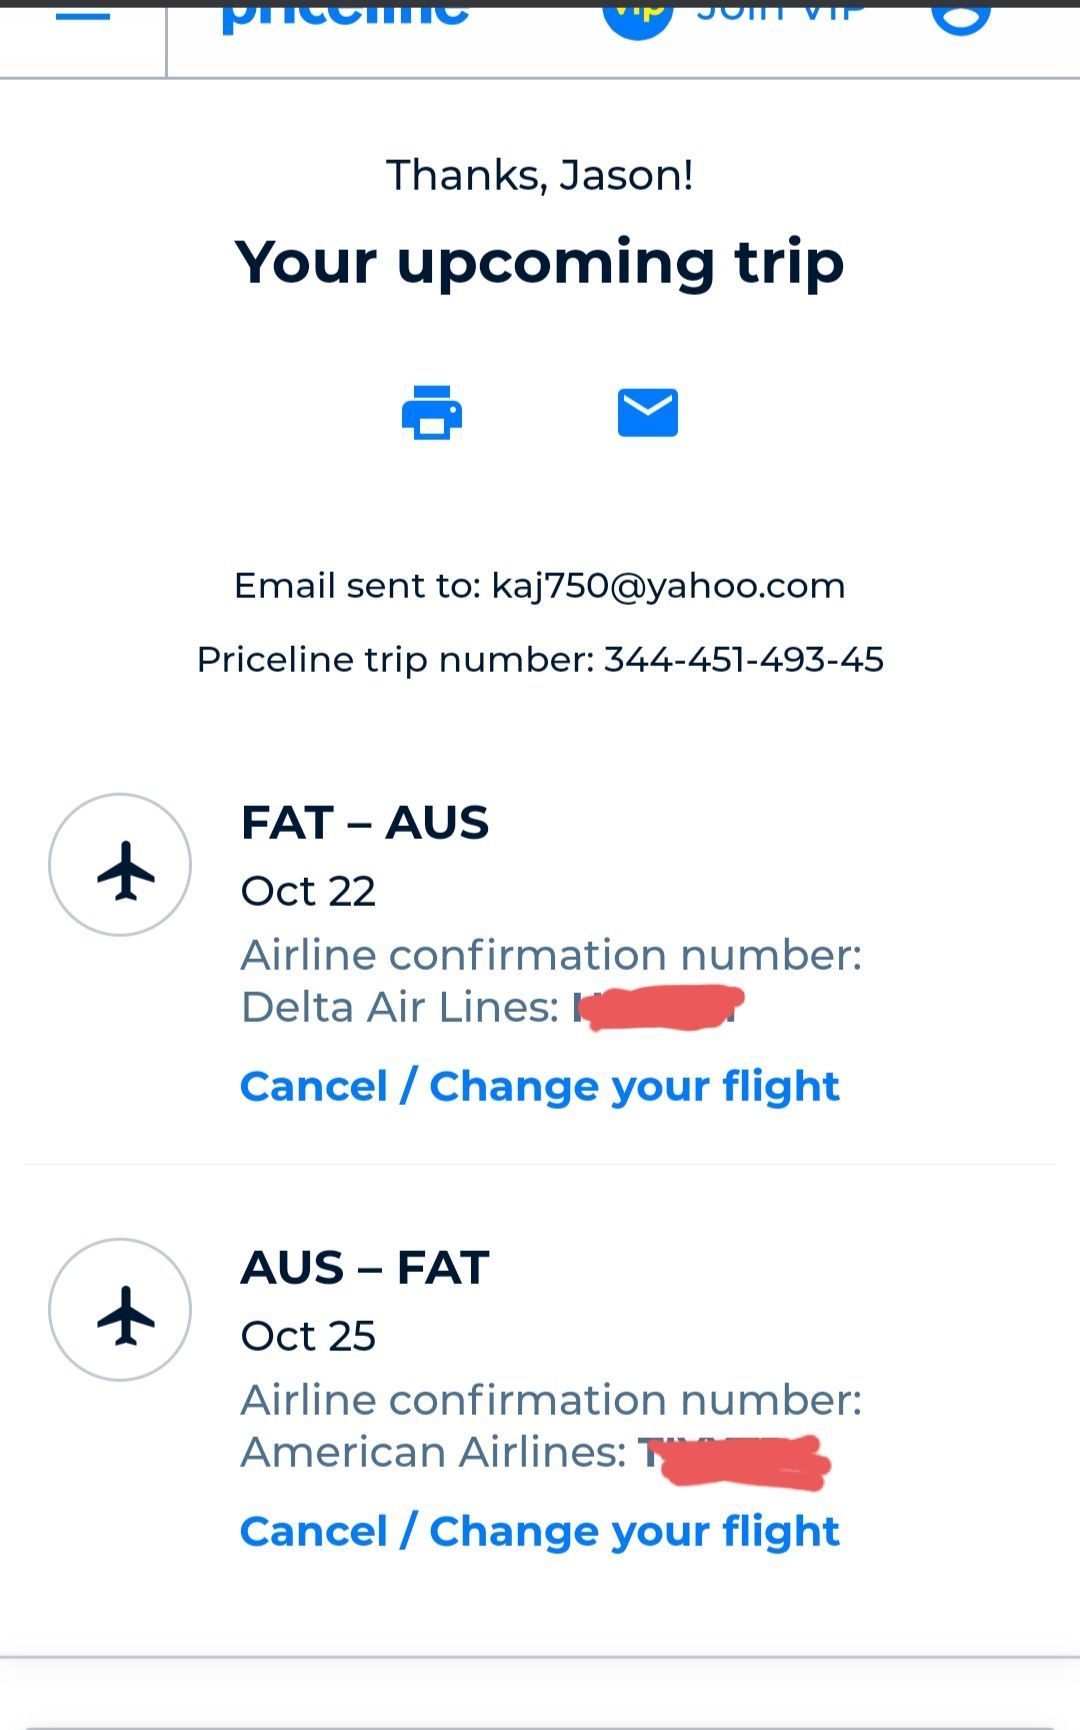Click the Delta Air Lines confirmation number line
Screen dimensions: 1080x1730
click(x=490, y=1007)
